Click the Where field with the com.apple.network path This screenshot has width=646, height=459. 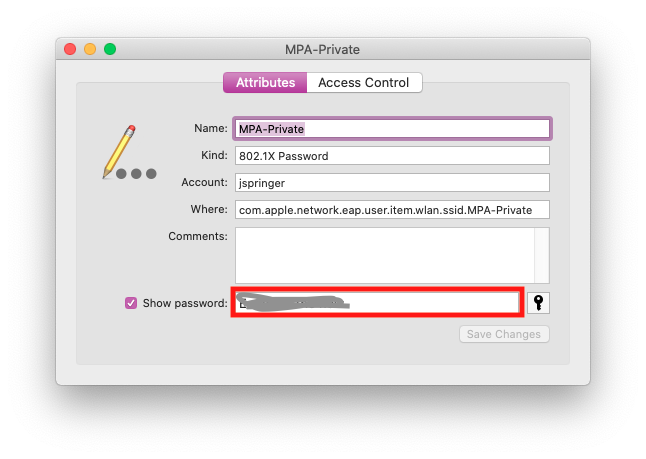[x=392, y=210]
